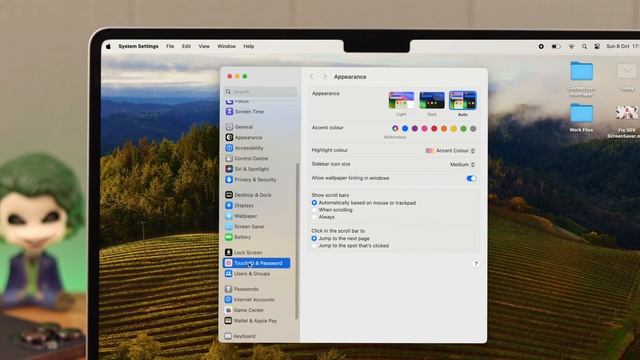Go forward with the right chevron
The image size is (640, 360).
point(324,77)
